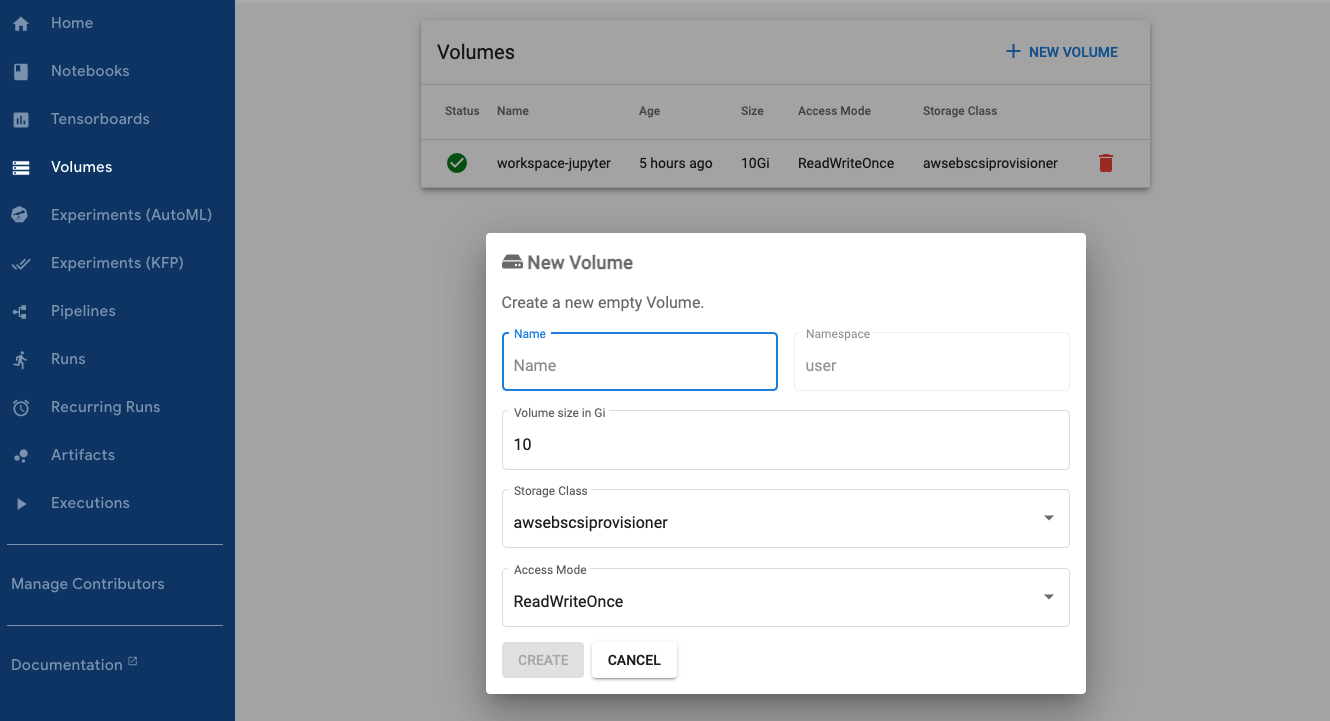Click the NEW VOLUME button
The image size is (1330, 721).
(x=1062, y=52)
